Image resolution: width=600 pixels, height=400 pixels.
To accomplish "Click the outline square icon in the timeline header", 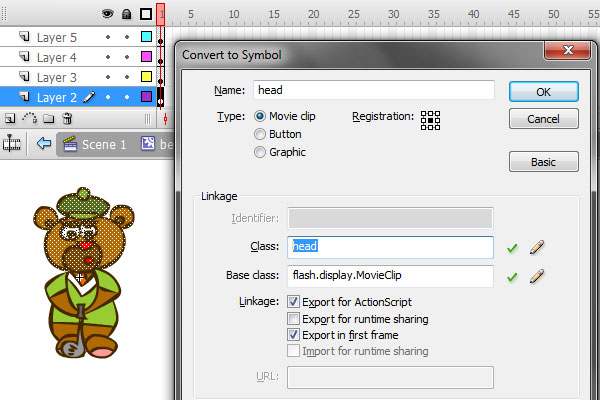I will point(146,14).
